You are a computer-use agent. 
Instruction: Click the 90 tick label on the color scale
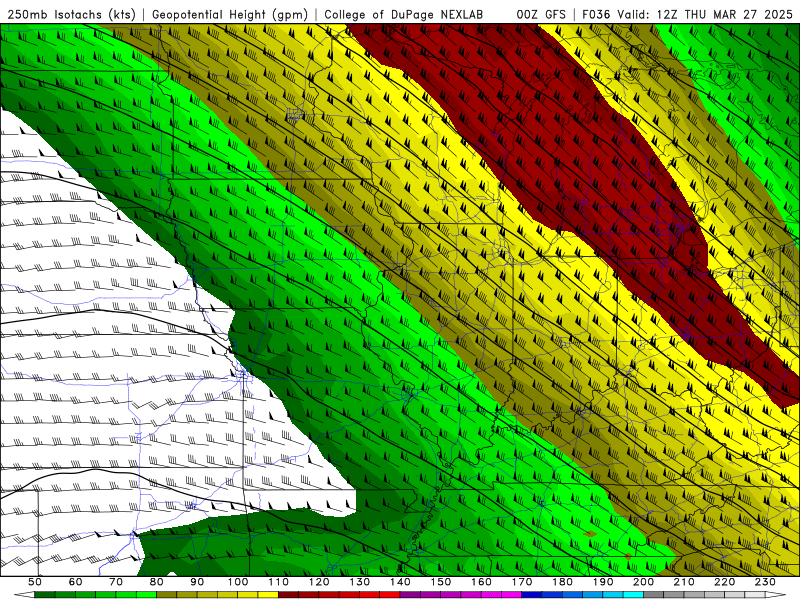tap(197, 582)
